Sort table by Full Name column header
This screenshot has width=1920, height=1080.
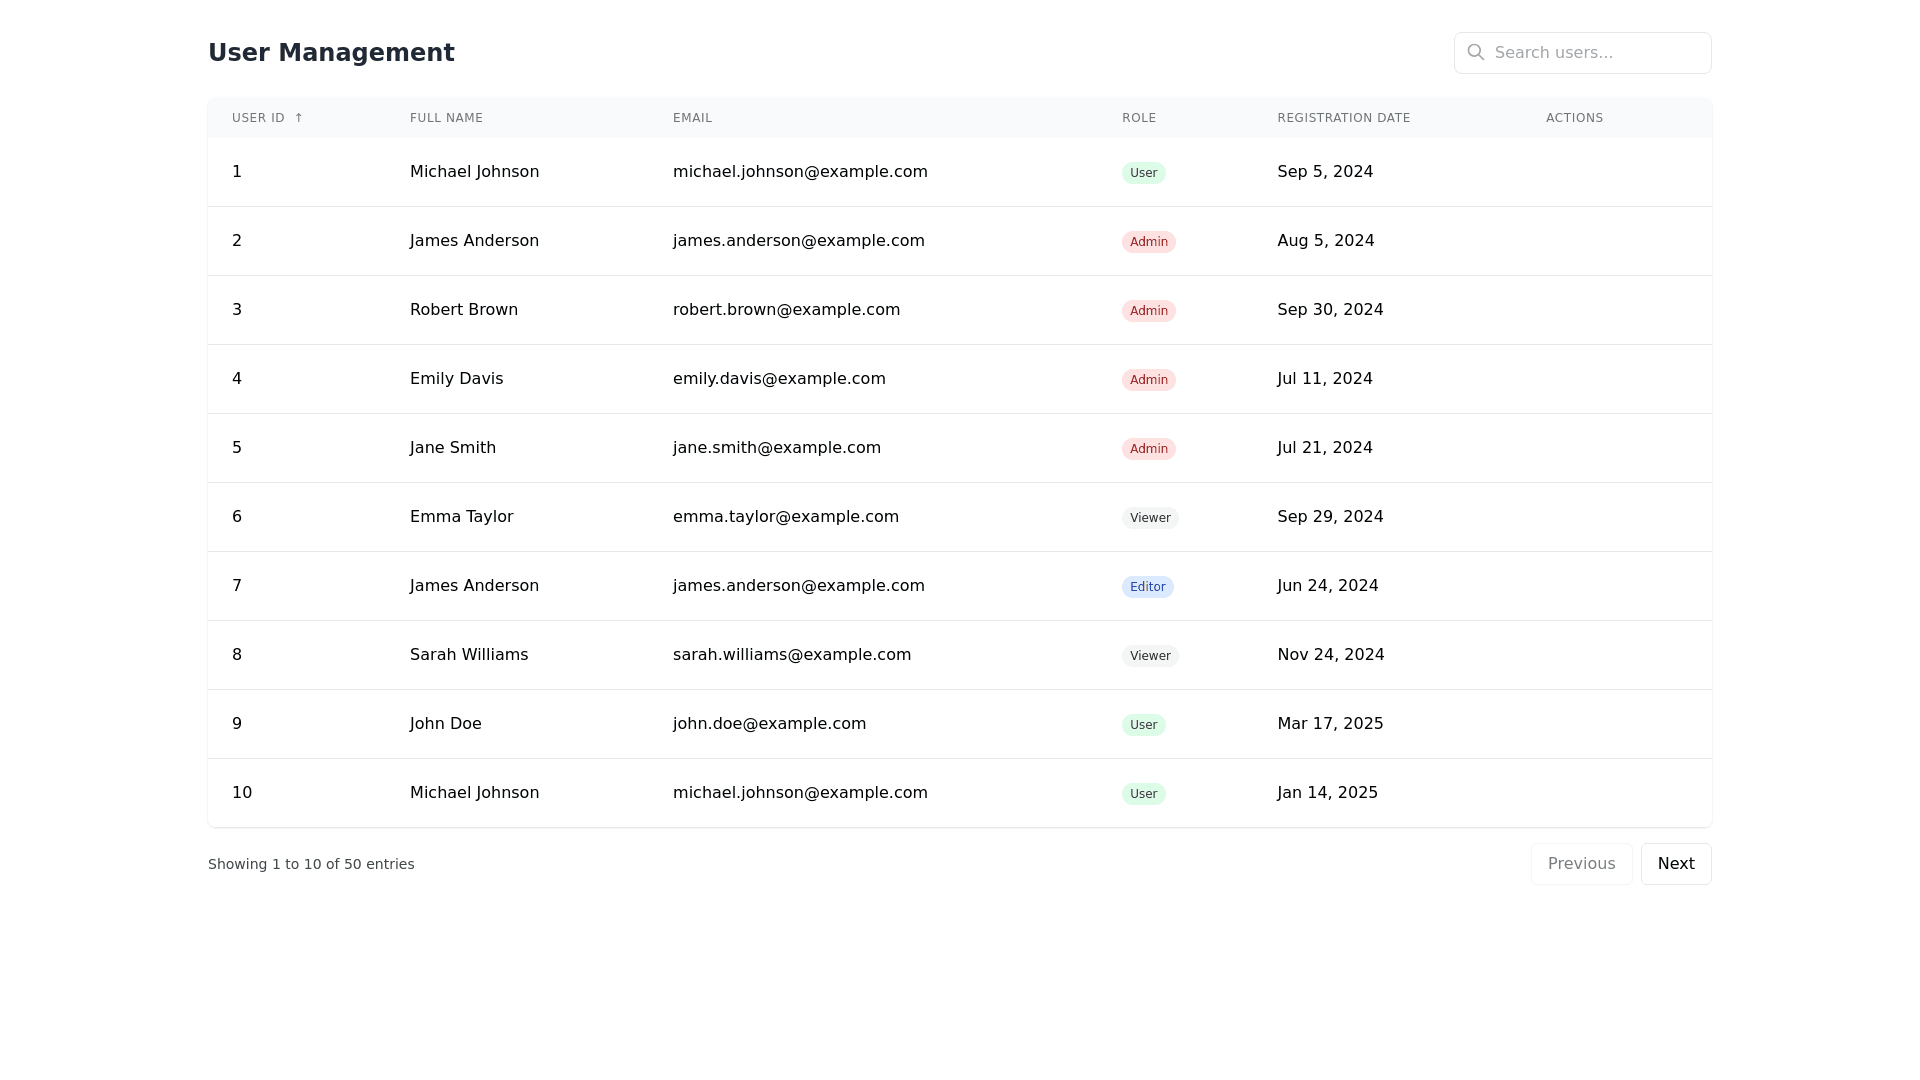tap(446, 118)
